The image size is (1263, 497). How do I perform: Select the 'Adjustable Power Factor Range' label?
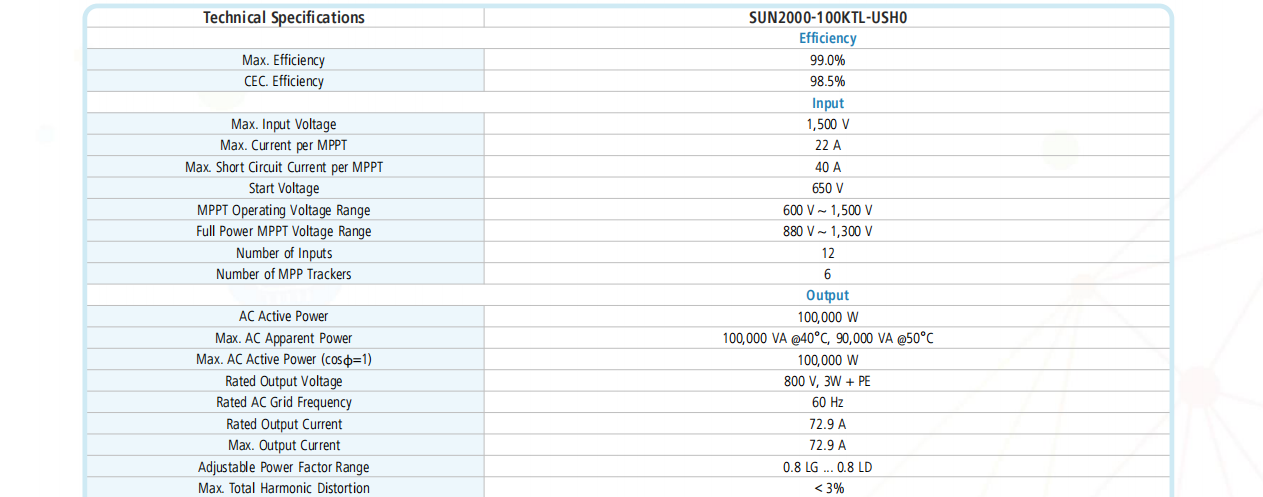[284, 467]
